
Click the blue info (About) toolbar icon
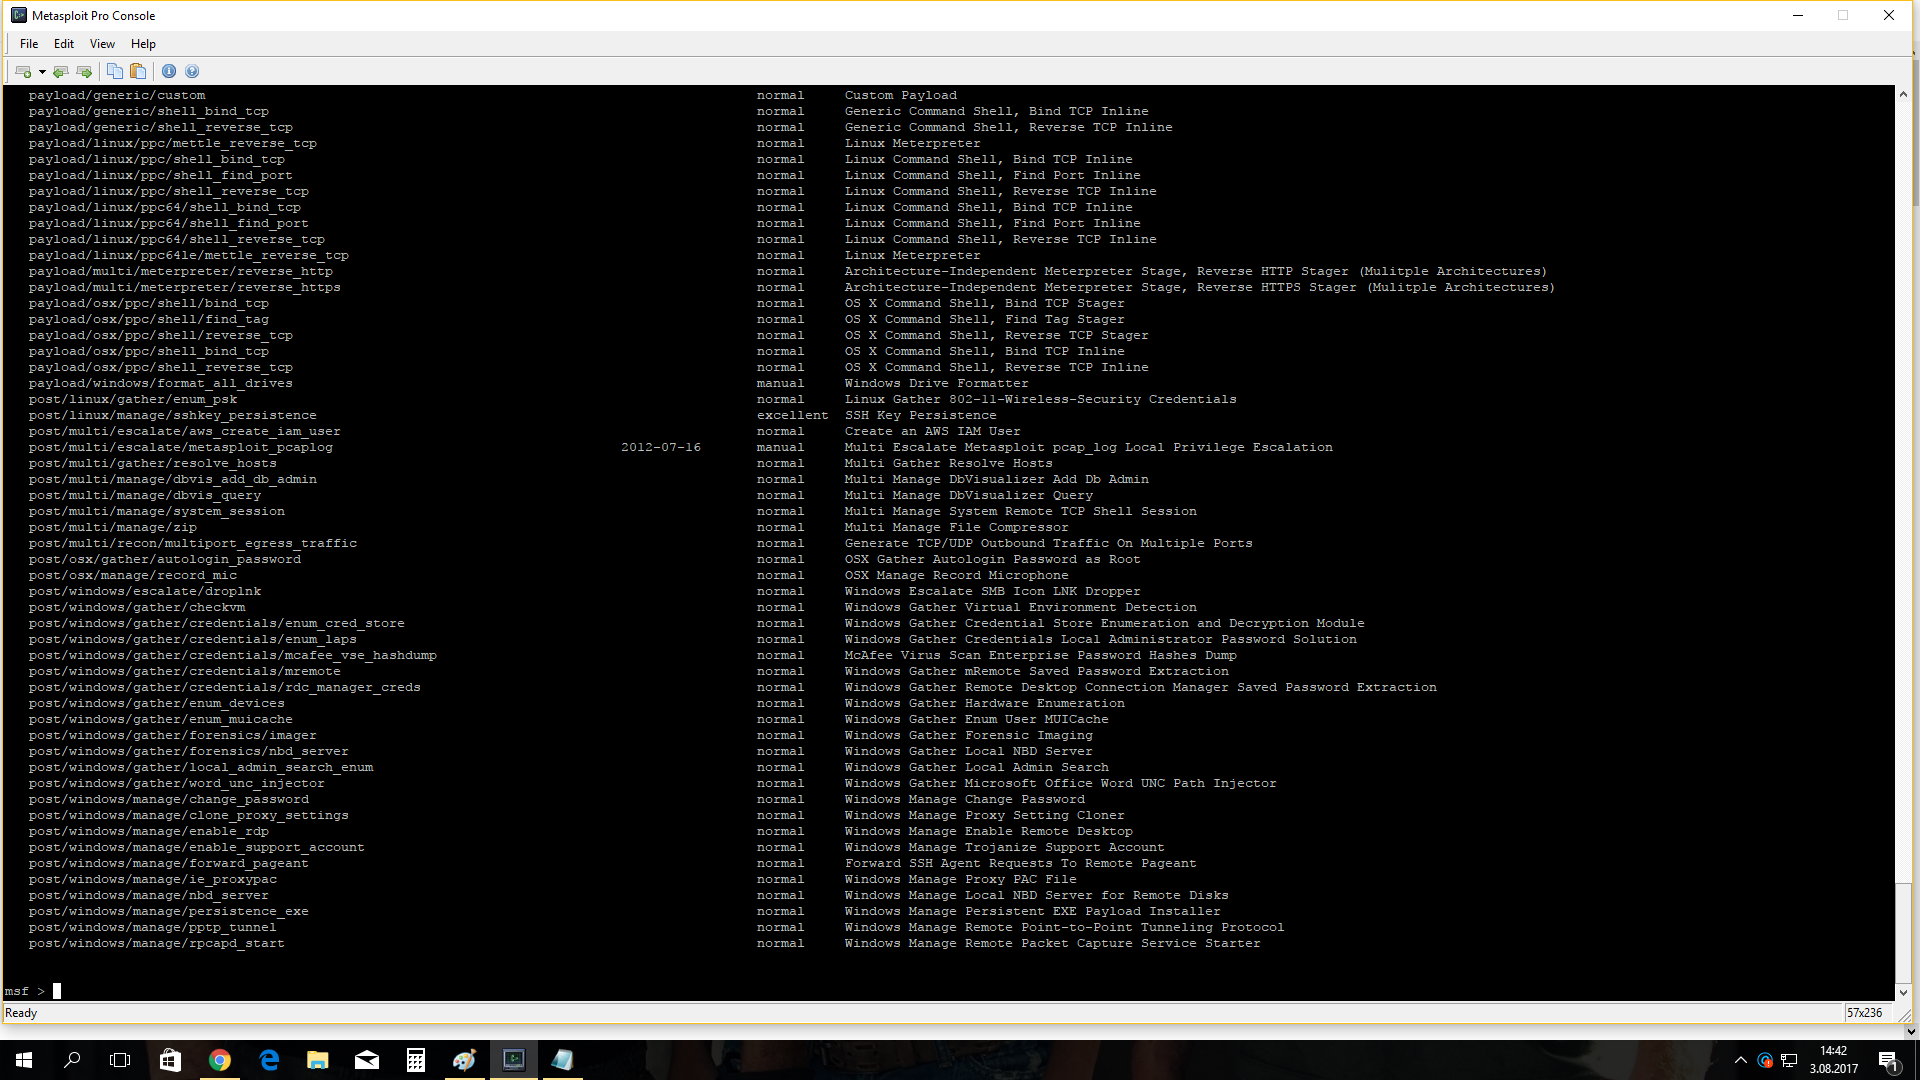pos(169,71)
